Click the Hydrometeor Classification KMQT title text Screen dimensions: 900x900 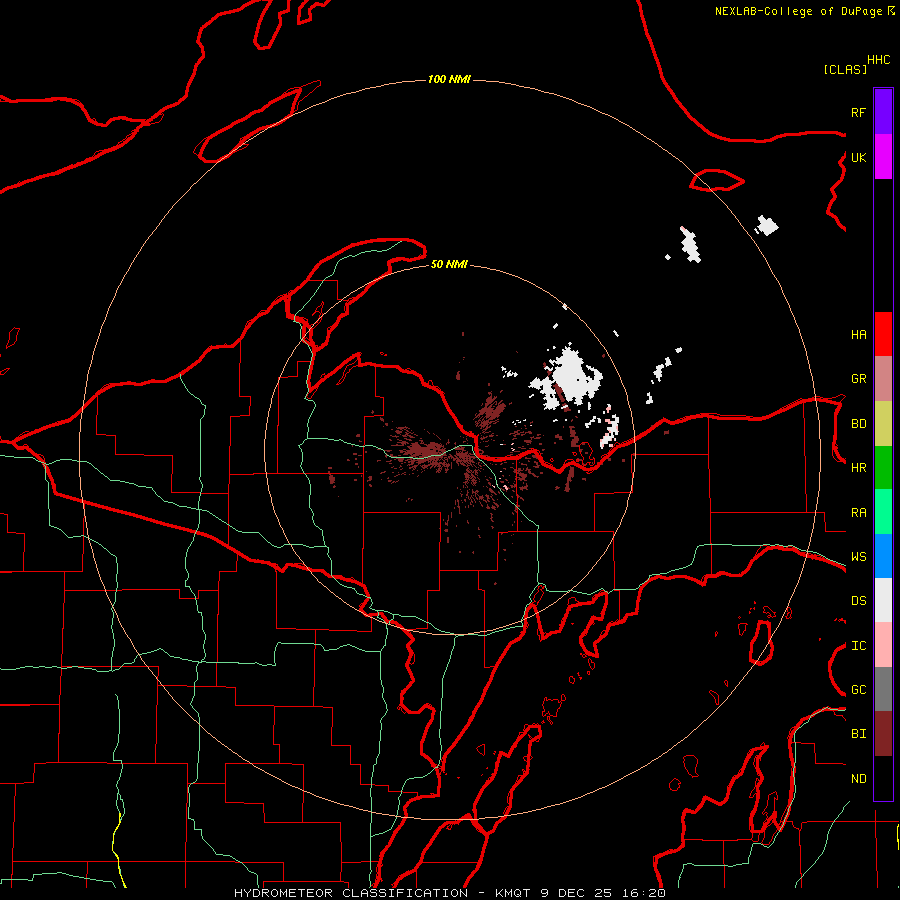pyautogui.click(x=450, y=893)
